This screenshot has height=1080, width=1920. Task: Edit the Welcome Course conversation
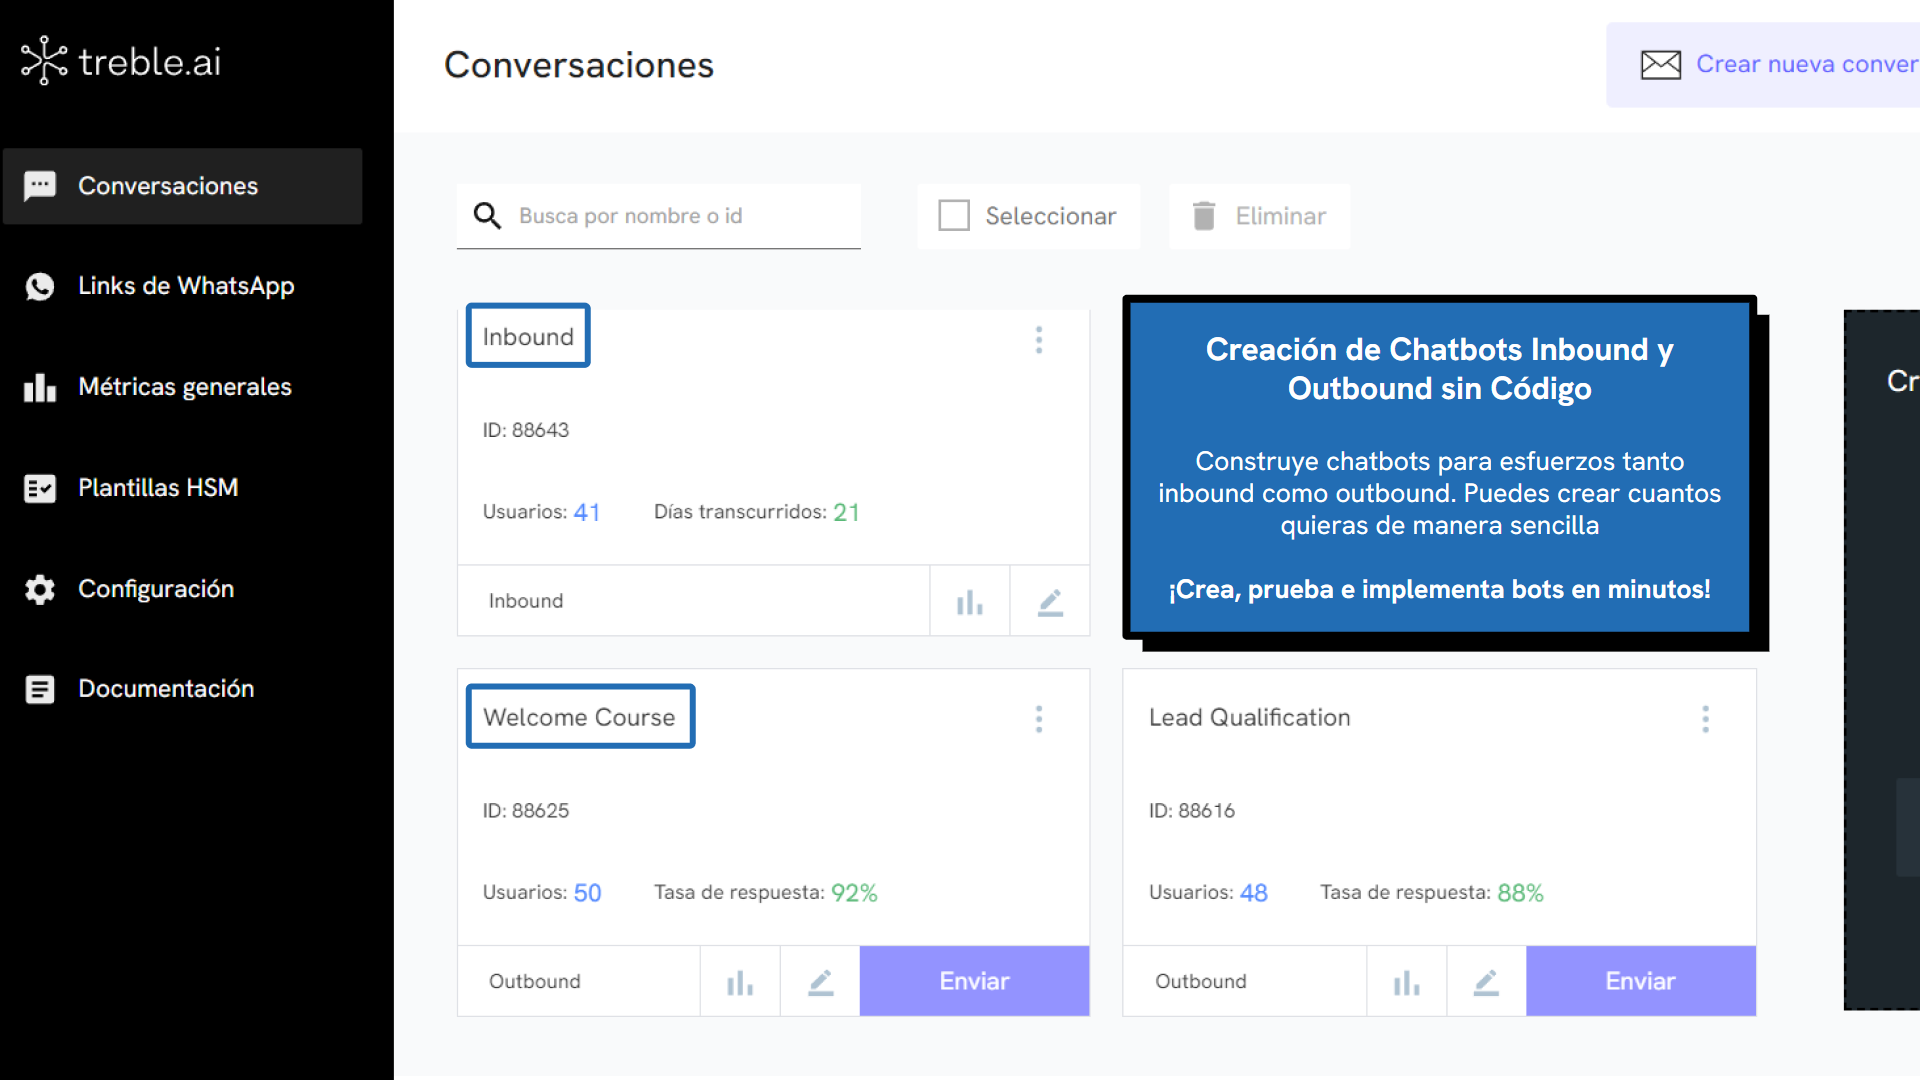tap(820, 982)
